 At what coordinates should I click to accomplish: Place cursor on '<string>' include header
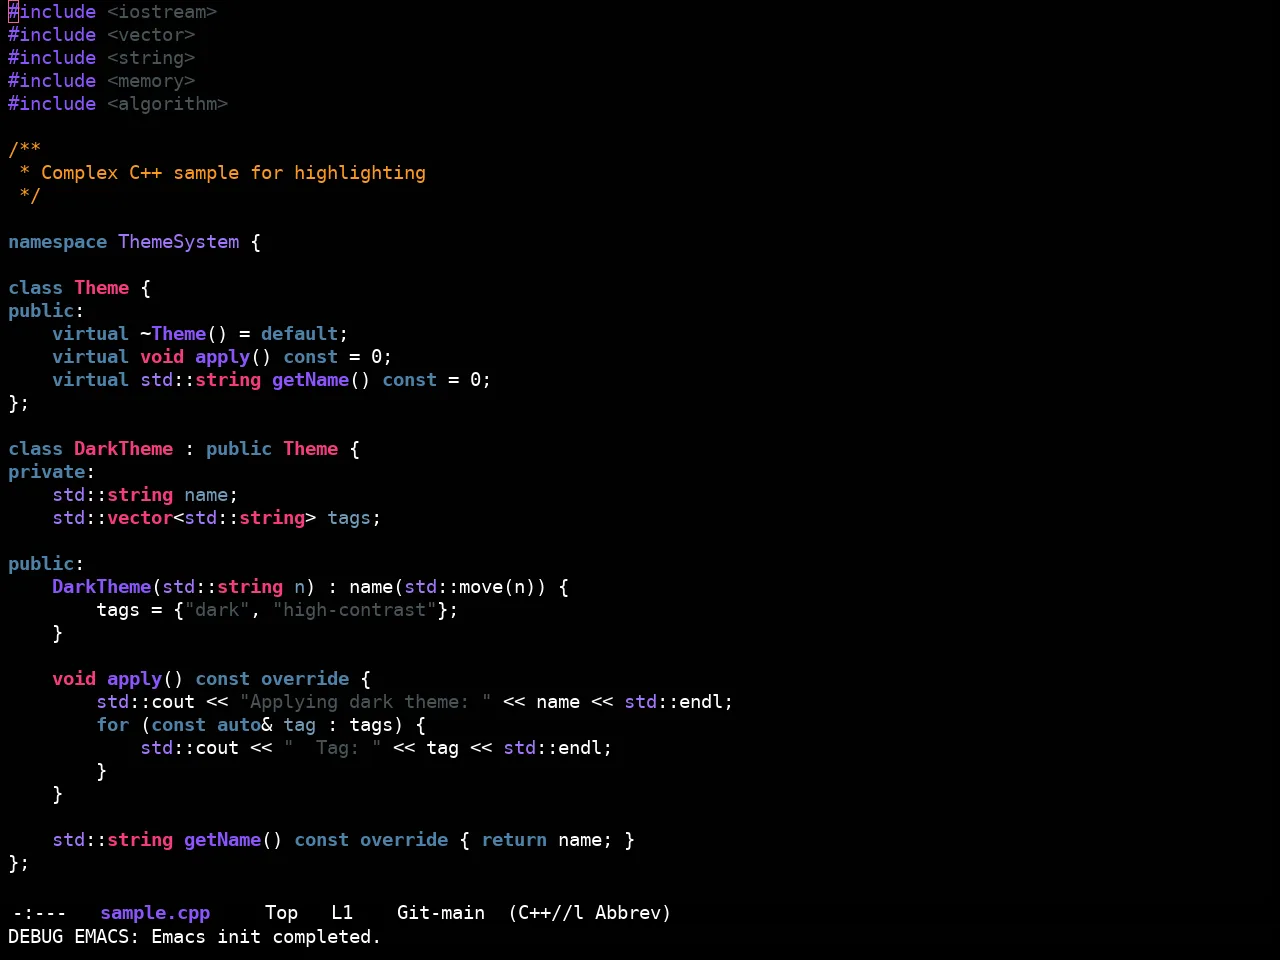pyautogui.click(x=151, y=58)
